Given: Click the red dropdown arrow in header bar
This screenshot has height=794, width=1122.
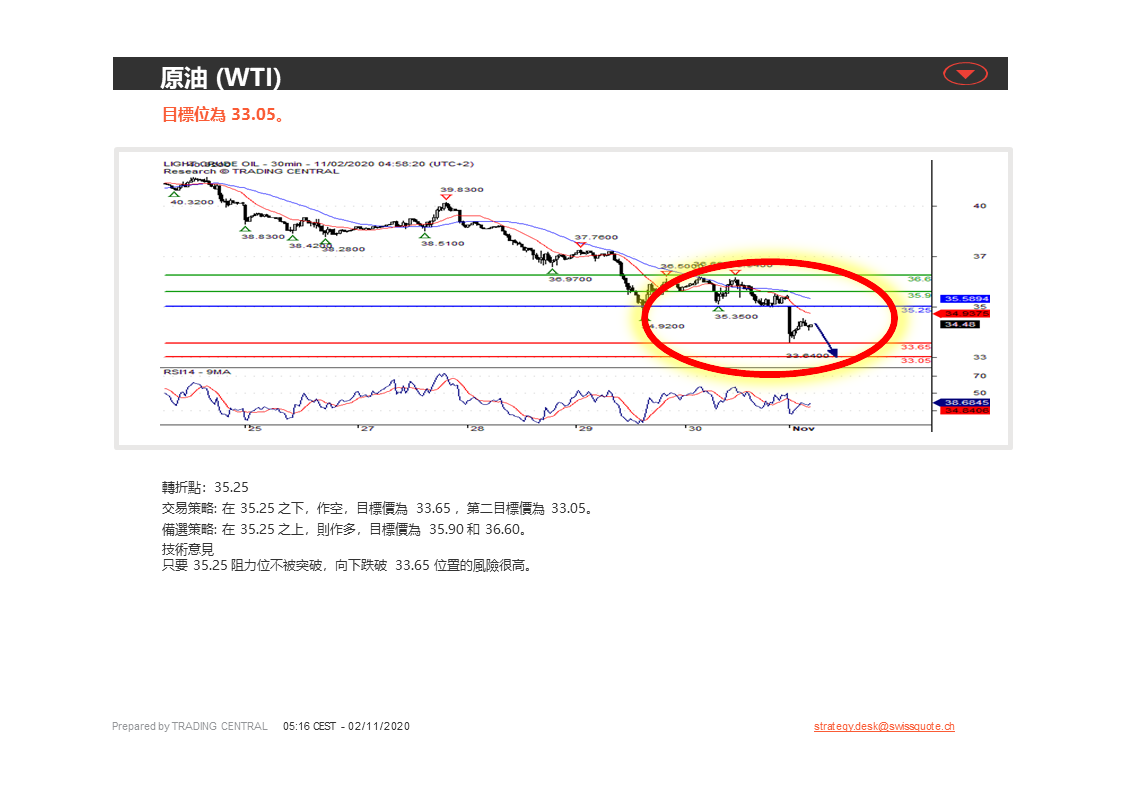Looking at the screenshot, I should tap(965, 74).
